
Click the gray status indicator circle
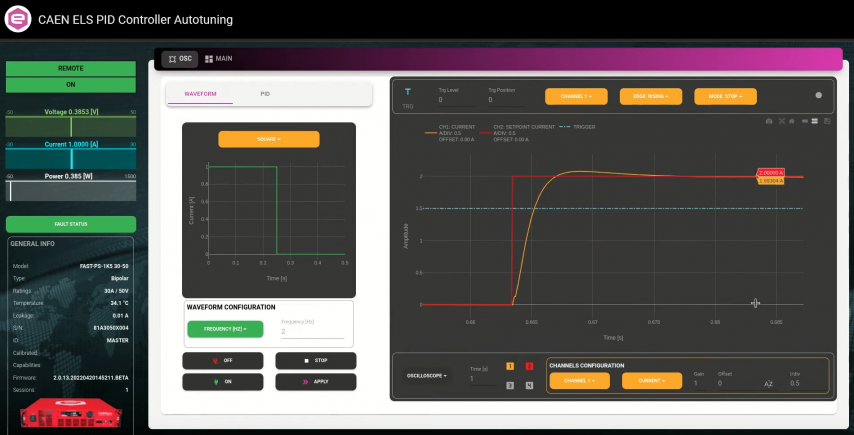(x=818, y=96)
